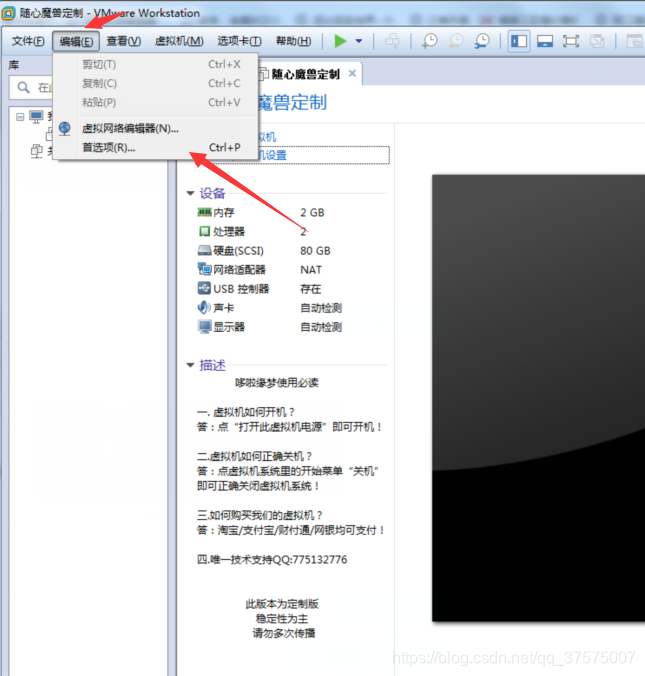The image size is (645, 676).
Task: Open the power options dropdown arrow
Action: click(x=359, y=41)
